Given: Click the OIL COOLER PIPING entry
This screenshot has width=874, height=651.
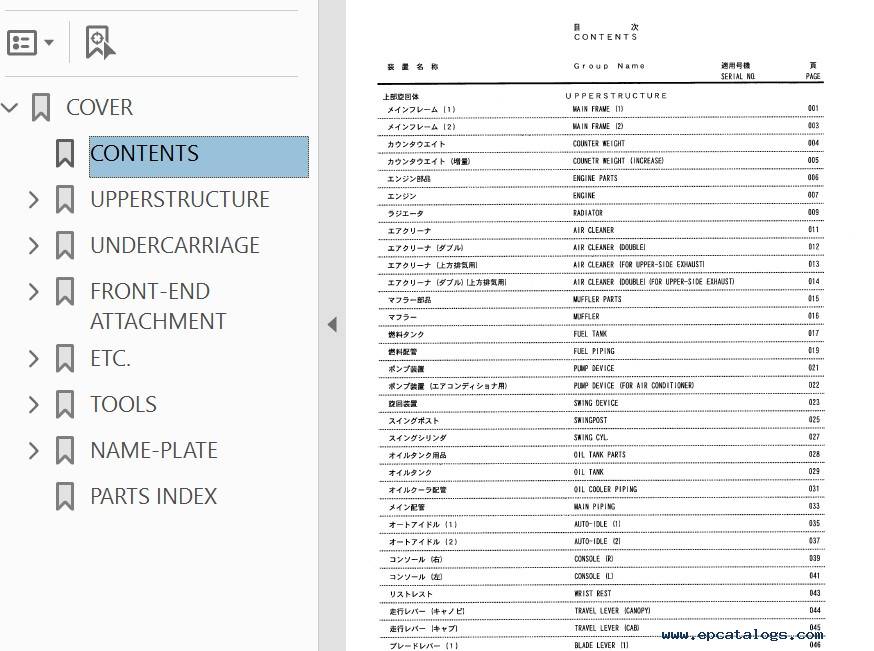Looking at the screenshot, I should 605,489.
